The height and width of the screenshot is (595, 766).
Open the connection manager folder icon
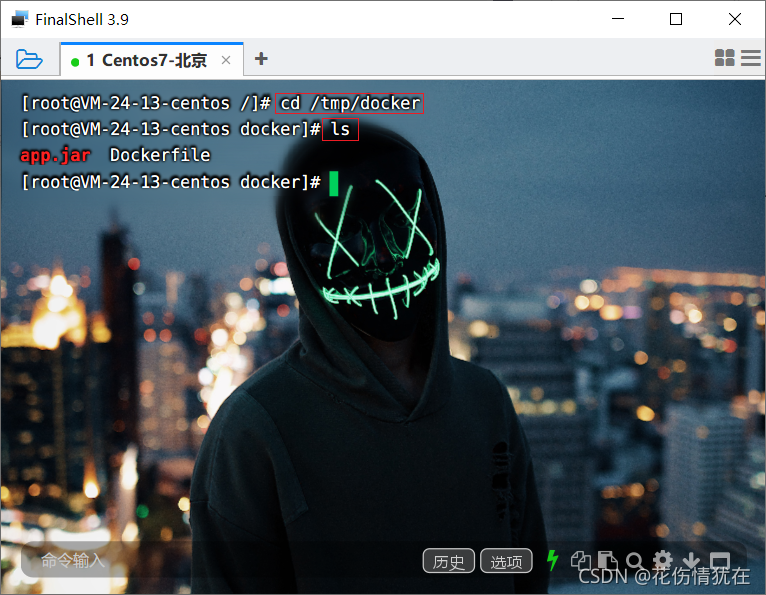click(x=29, y=59)
